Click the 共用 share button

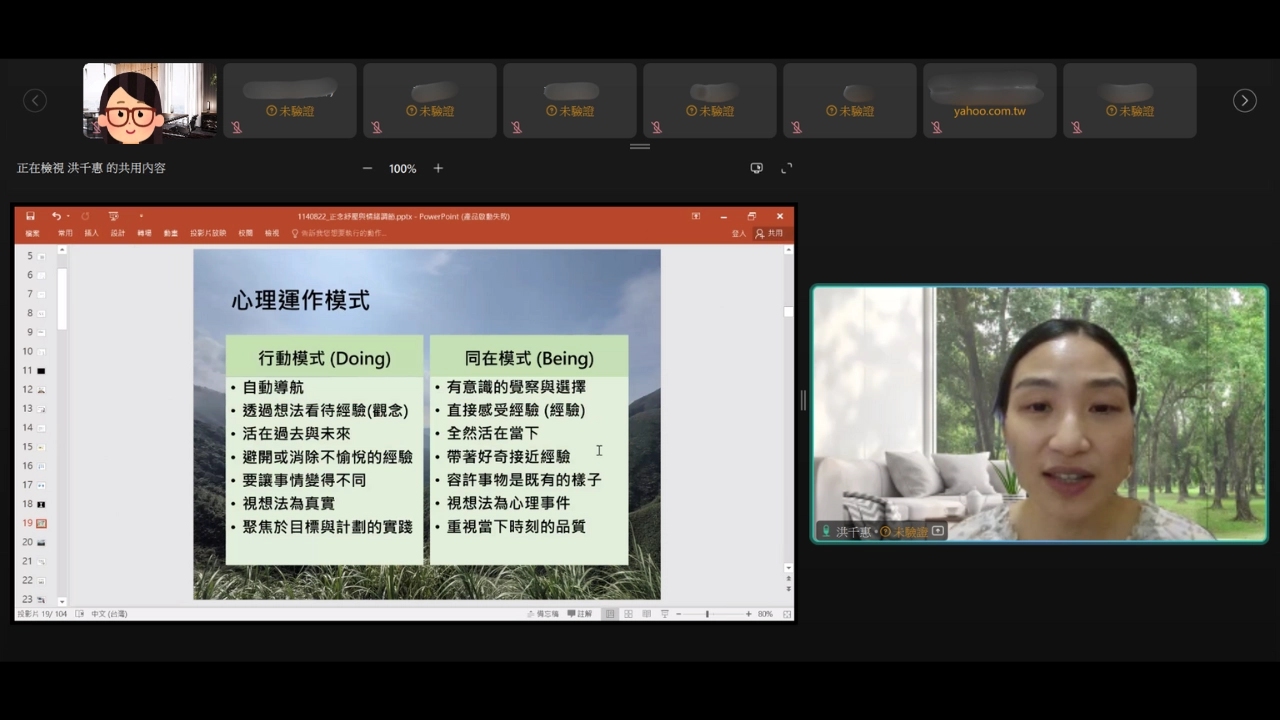pos(770,233)
